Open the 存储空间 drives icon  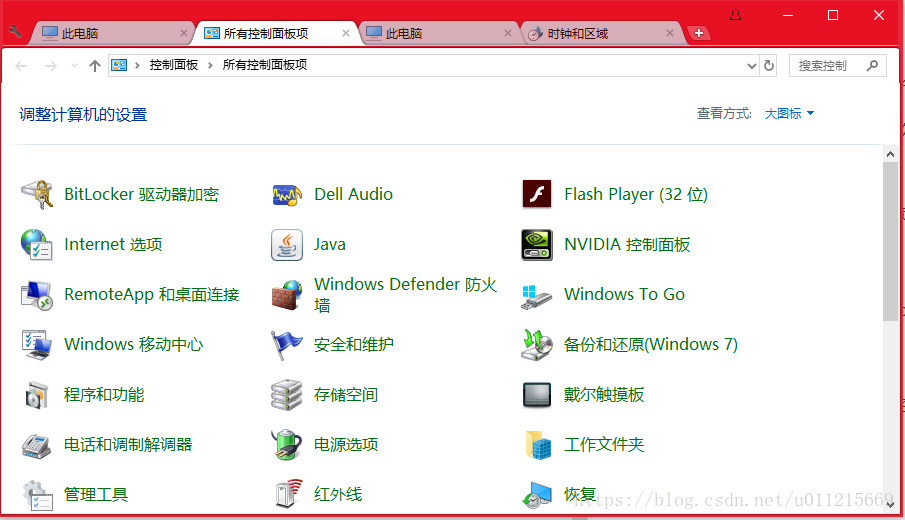pyautogui.click(x=287, y=395)
